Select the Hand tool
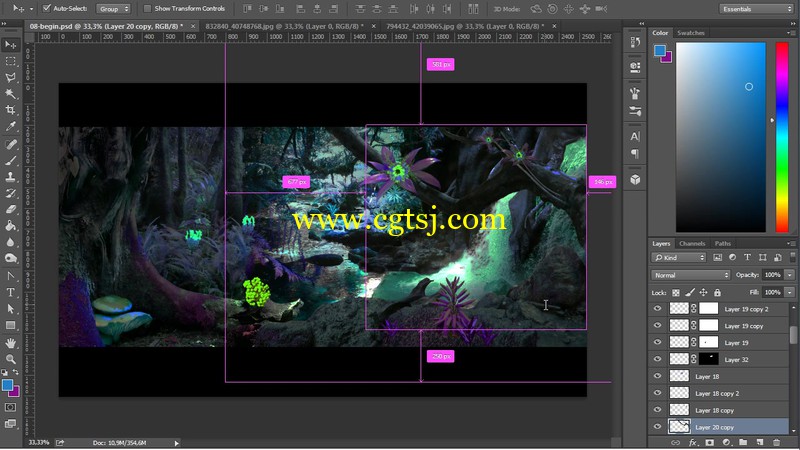The image size is (800, 450). point(10,343)
